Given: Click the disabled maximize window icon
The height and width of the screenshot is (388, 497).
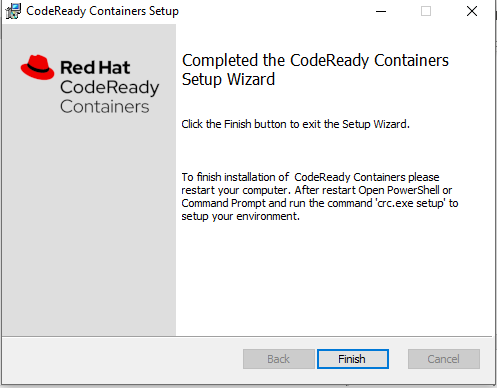Looking at the screenshot, I should pos(426,11).
